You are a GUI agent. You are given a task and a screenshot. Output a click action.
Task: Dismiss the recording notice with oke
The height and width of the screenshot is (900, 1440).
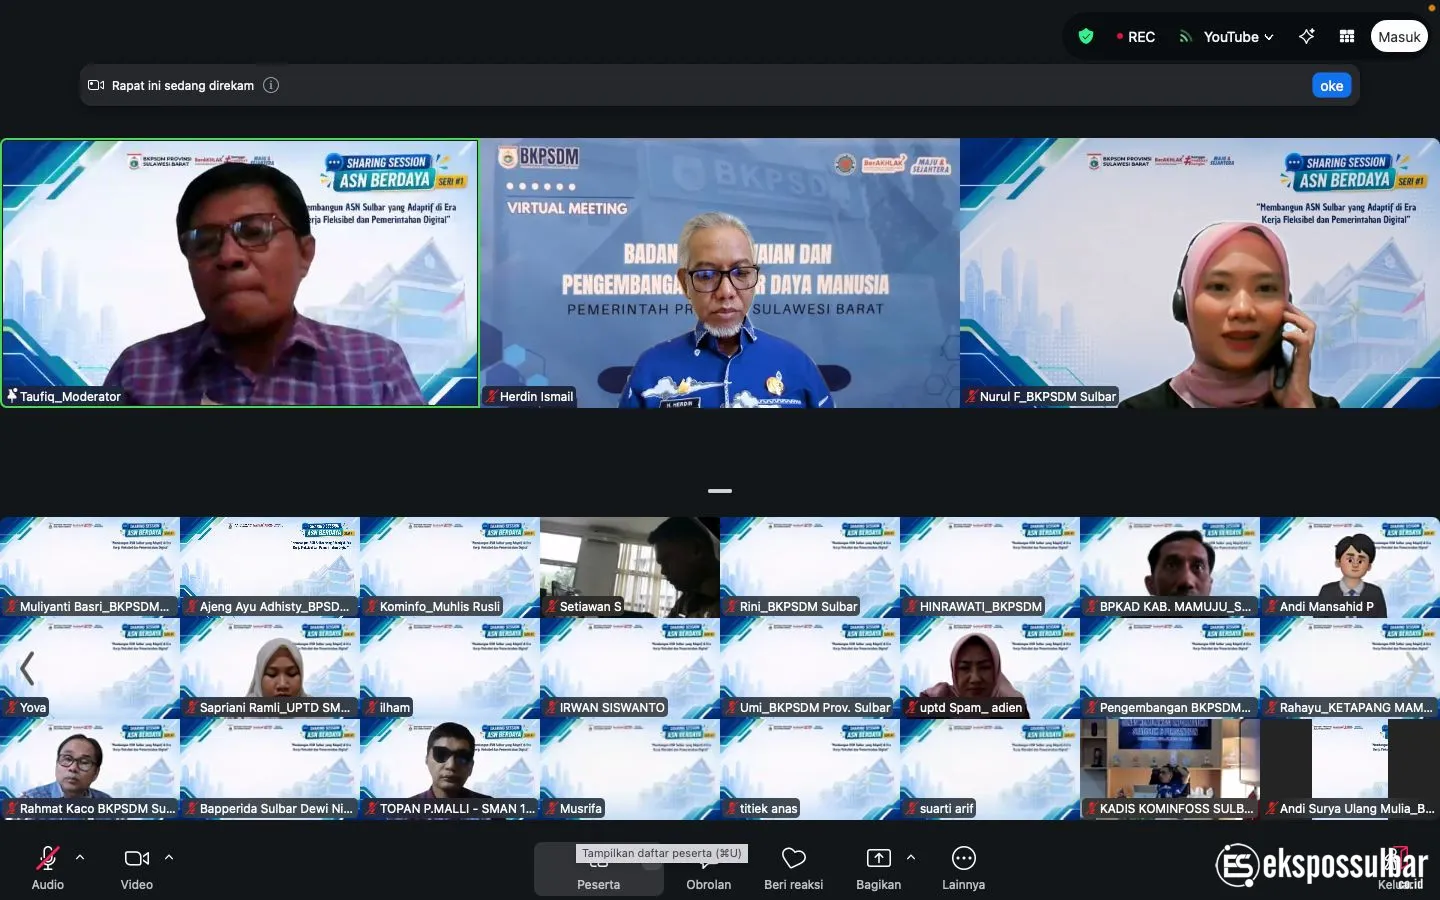point(1331,86)
